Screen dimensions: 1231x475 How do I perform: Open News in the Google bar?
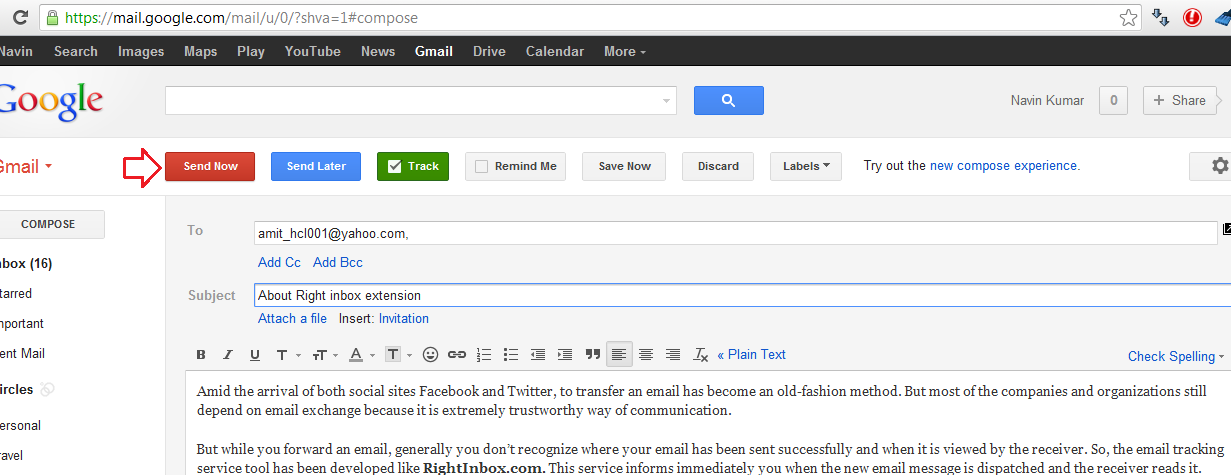(x=378, y=51)
